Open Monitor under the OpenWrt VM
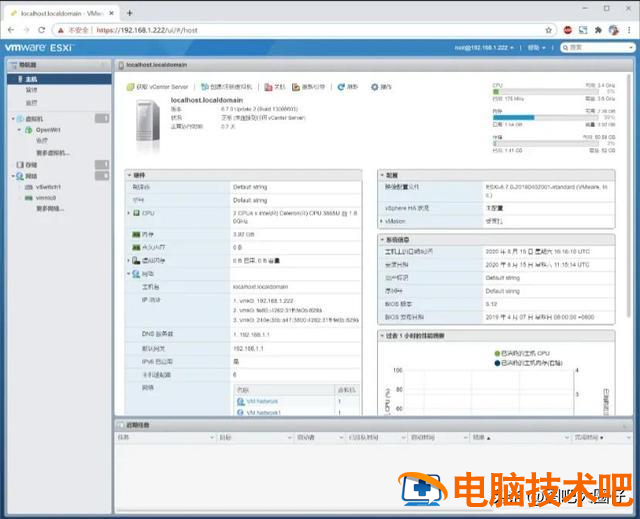 [x=42, y=141]
